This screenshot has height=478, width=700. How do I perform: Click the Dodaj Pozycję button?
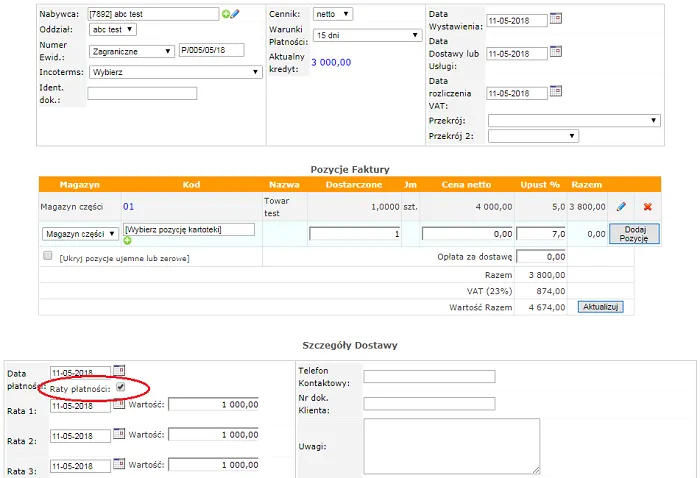[634, 233]
